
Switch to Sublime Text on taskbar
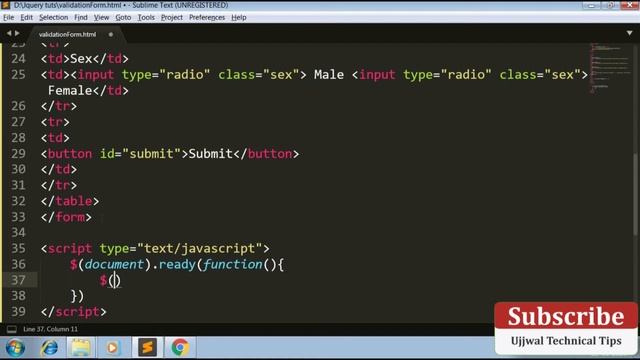pyautogui.click(x=147, y=348)
